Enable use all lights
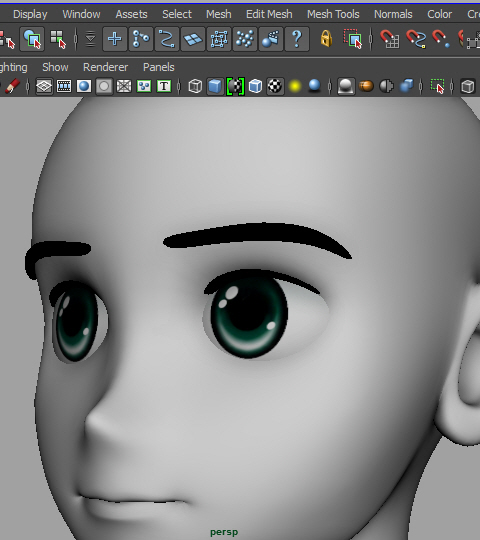The image size is (480, 540). click(x=295, y=86)
